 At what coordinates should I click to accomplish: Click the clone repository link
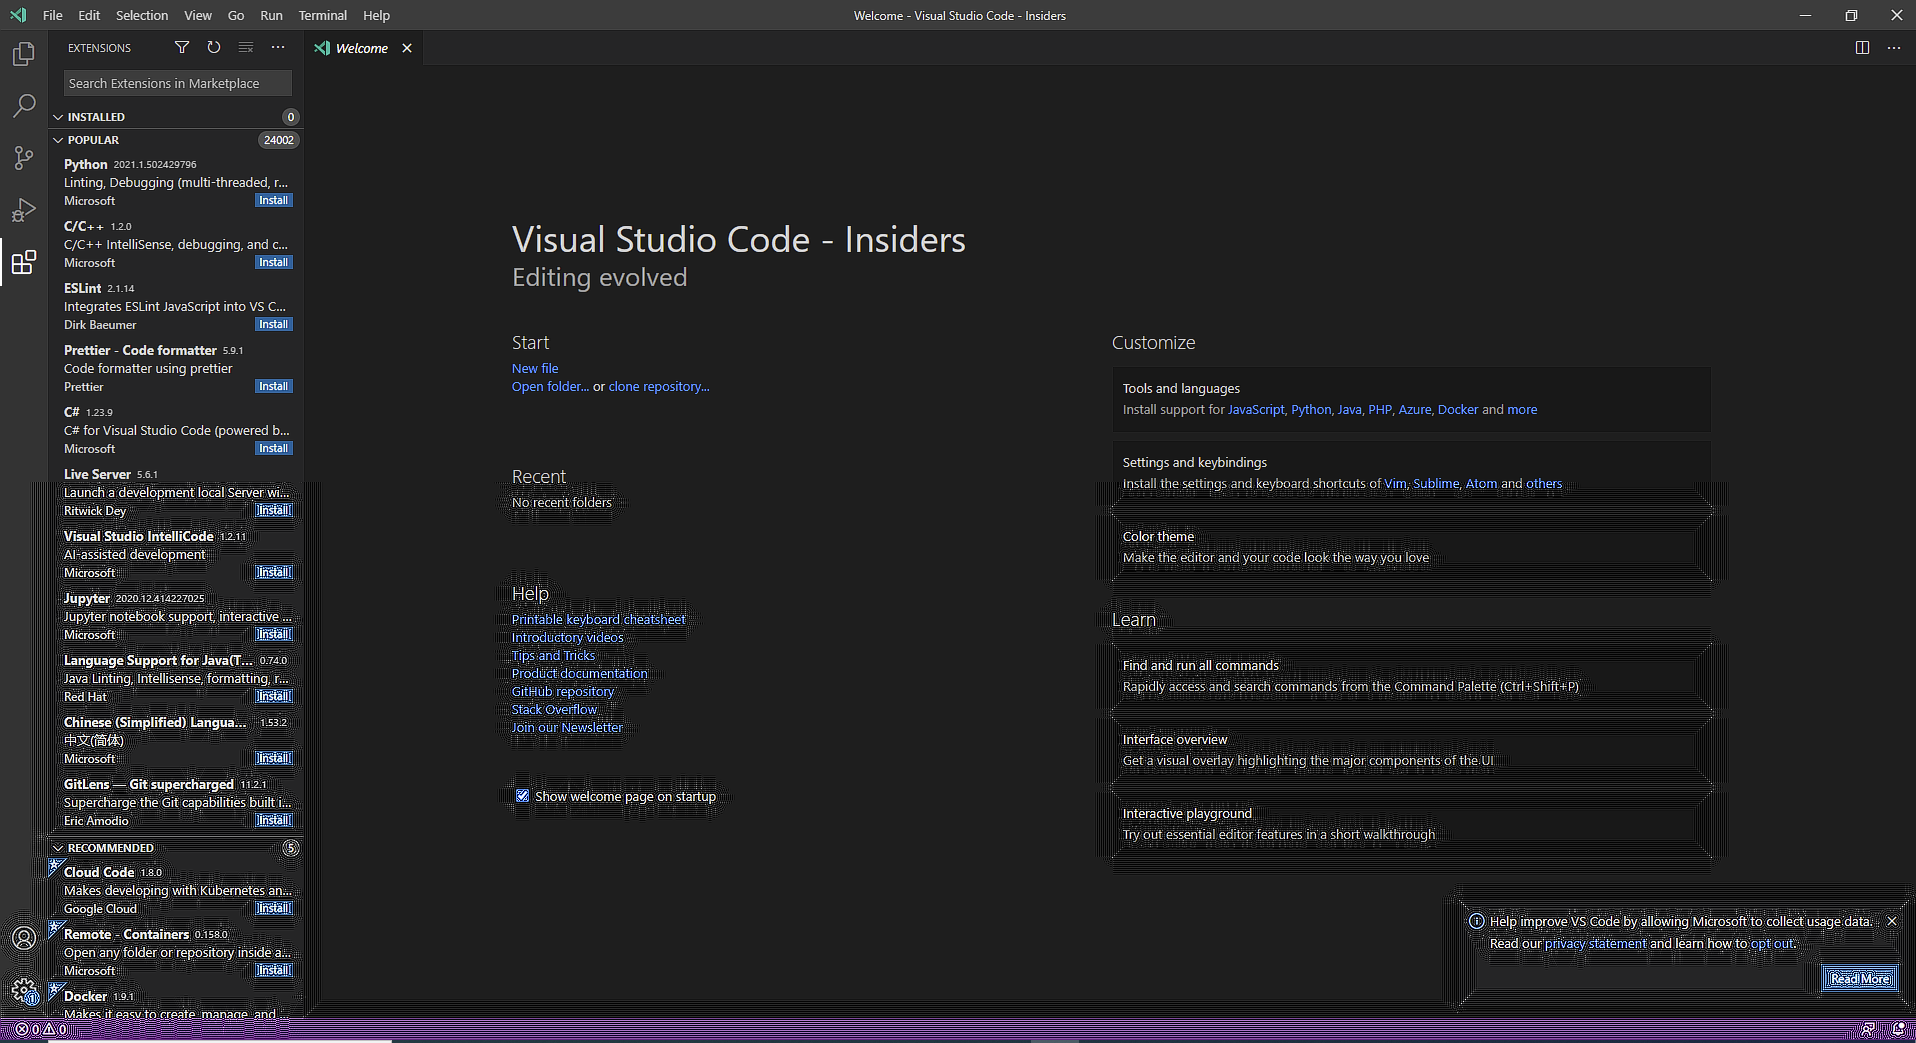(659, 386)
